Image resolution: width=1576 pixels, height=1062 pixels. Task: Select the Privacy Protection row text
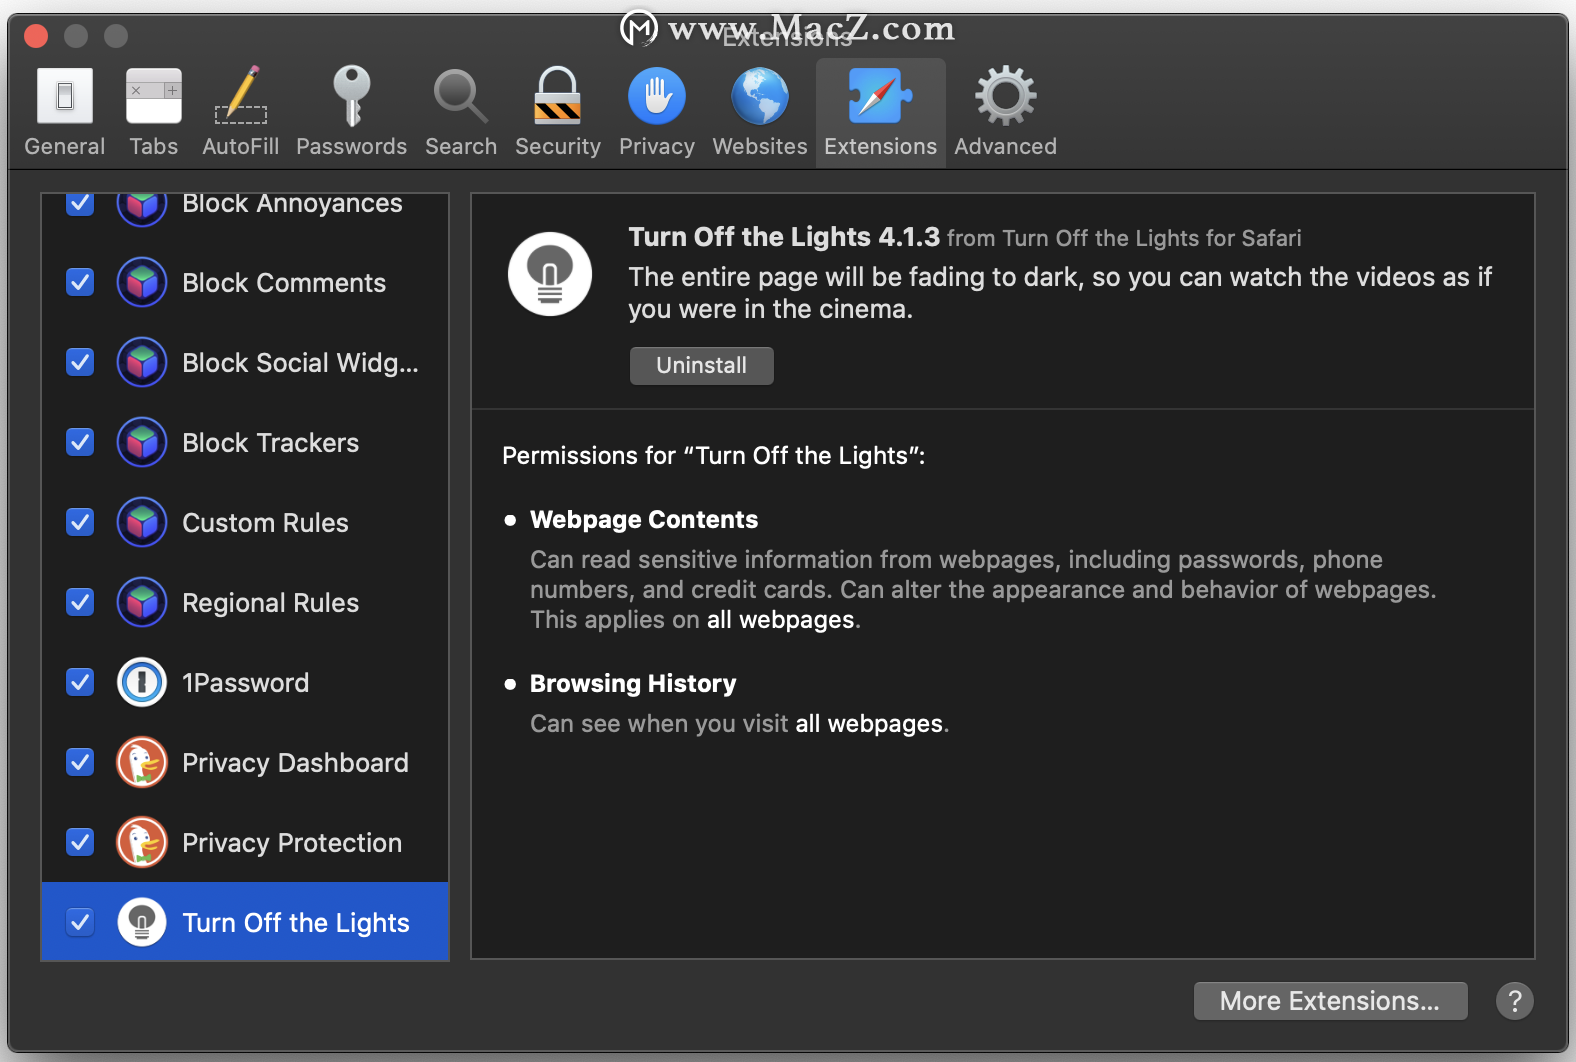coord(292,843)
